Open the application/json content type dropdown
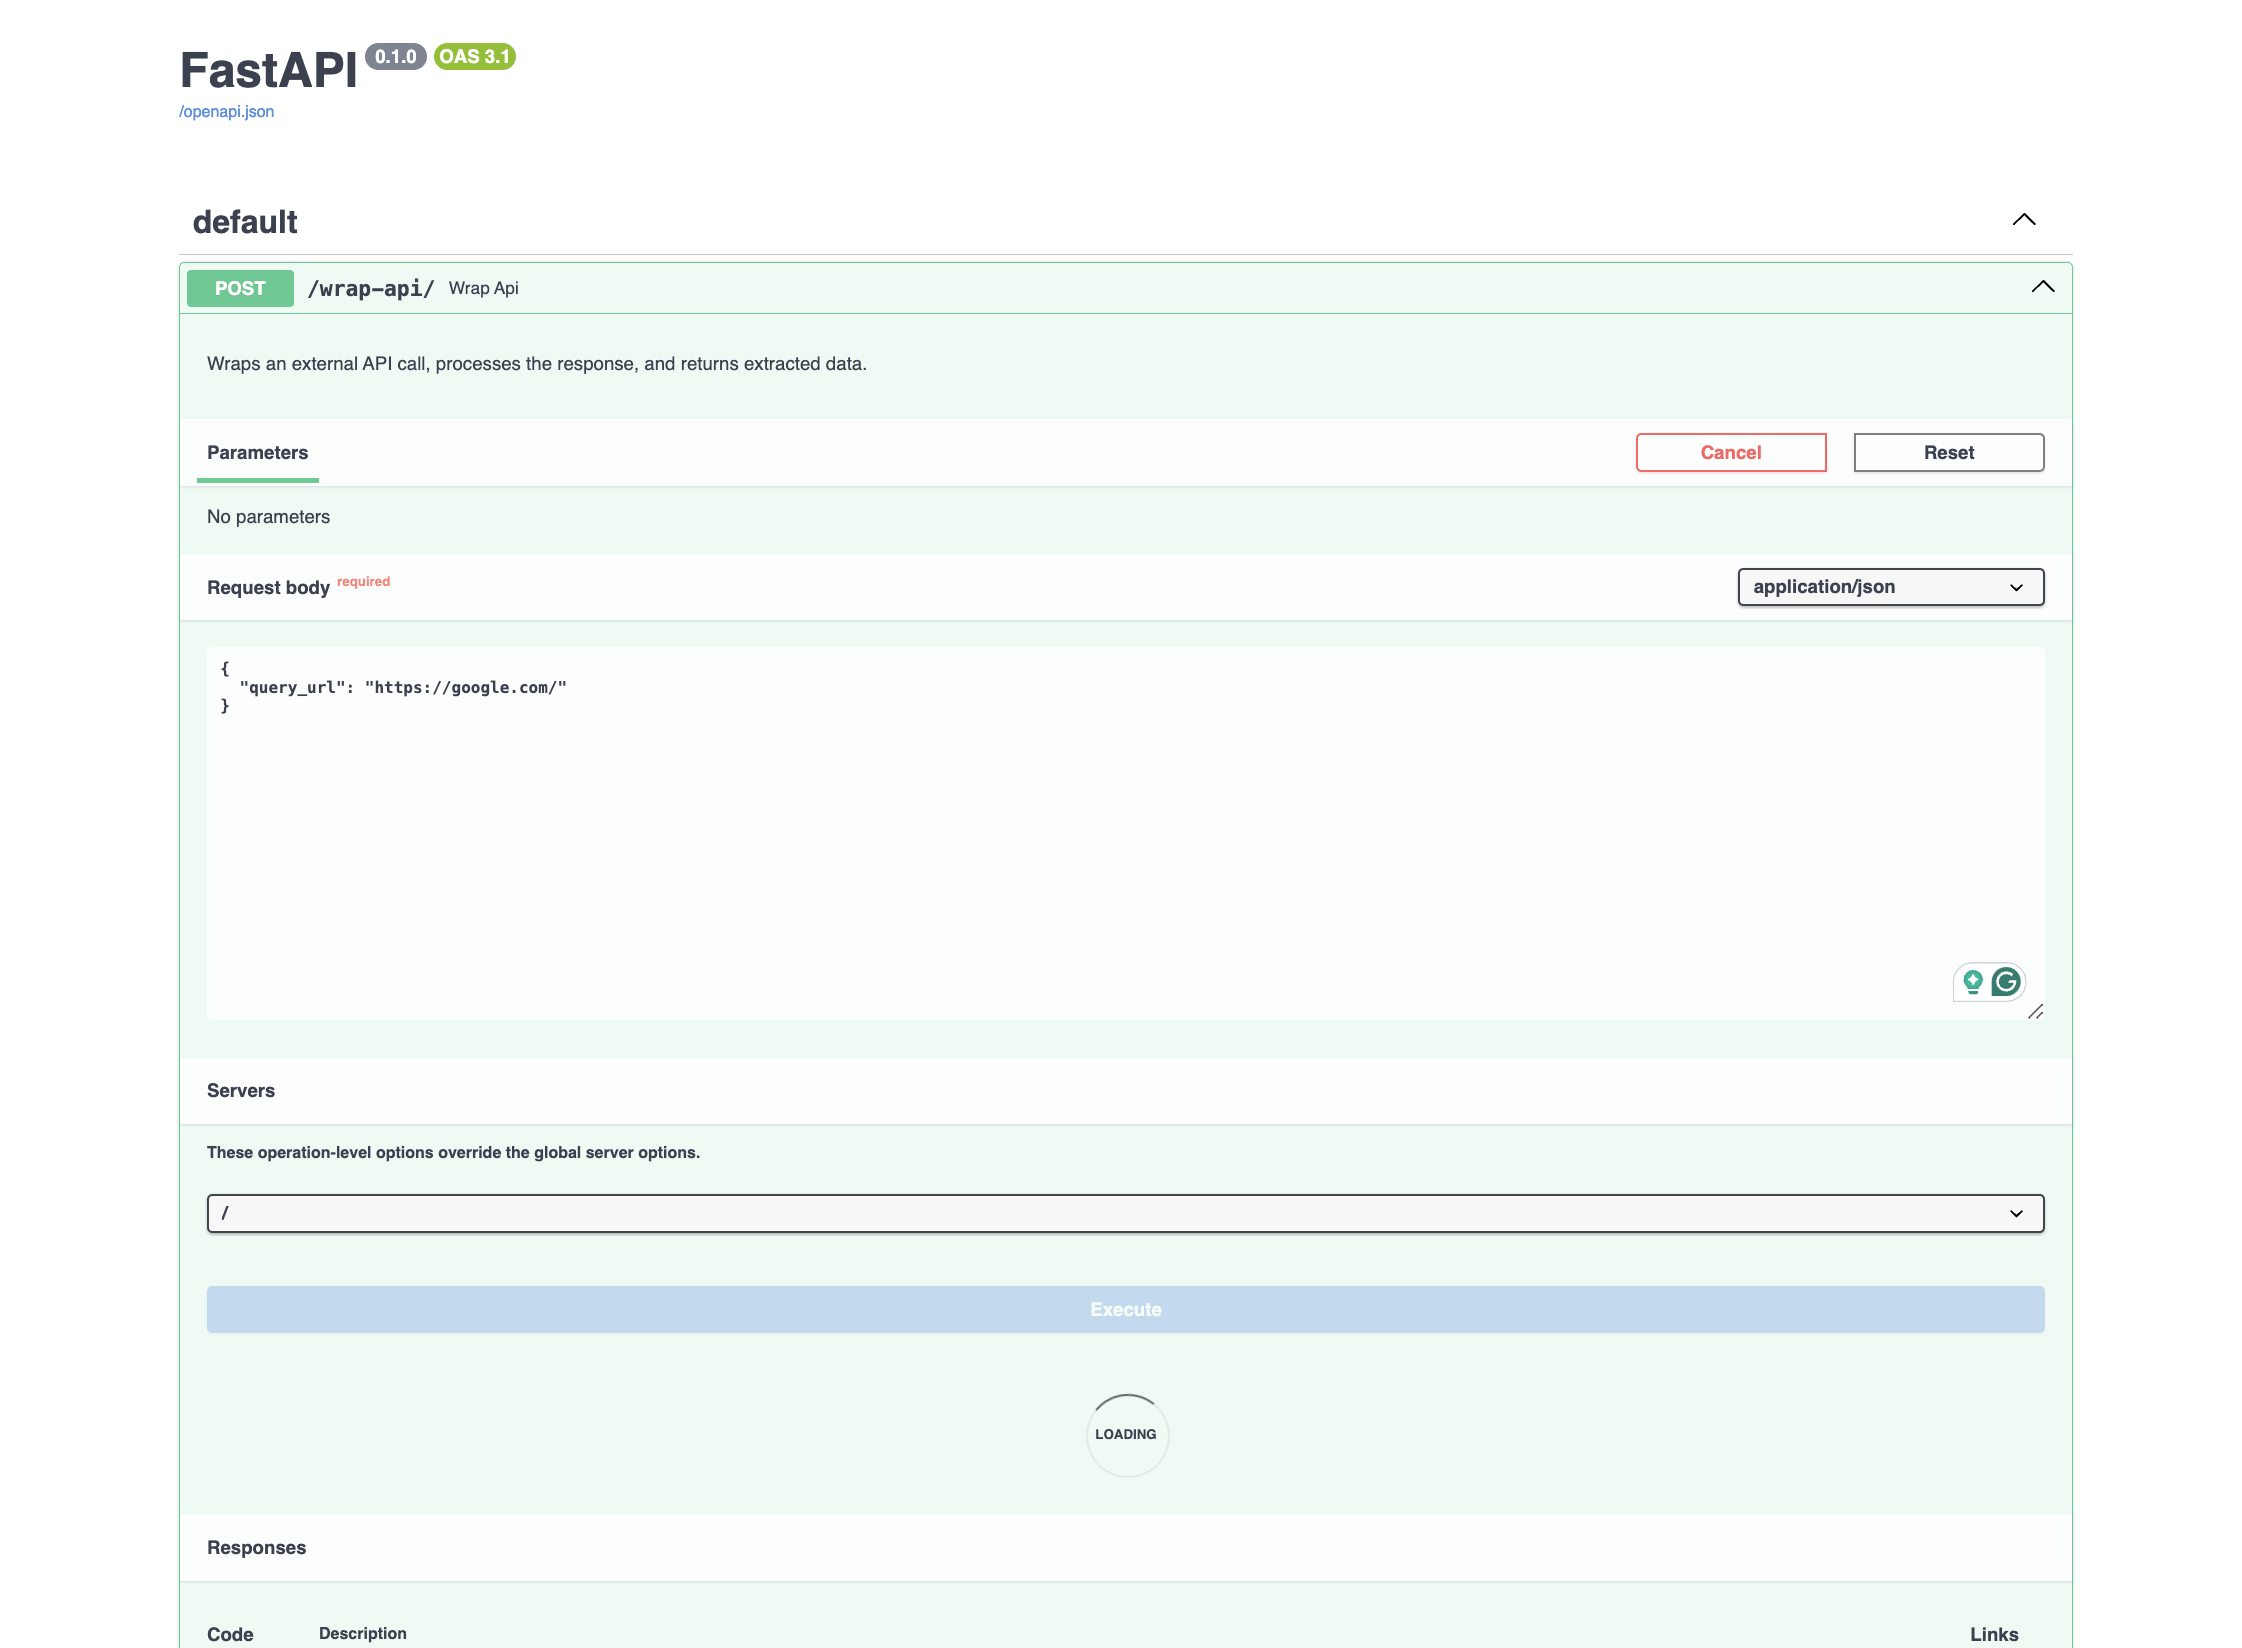This screenshot has height=1648, width=2242. [x=1890, y=587]
